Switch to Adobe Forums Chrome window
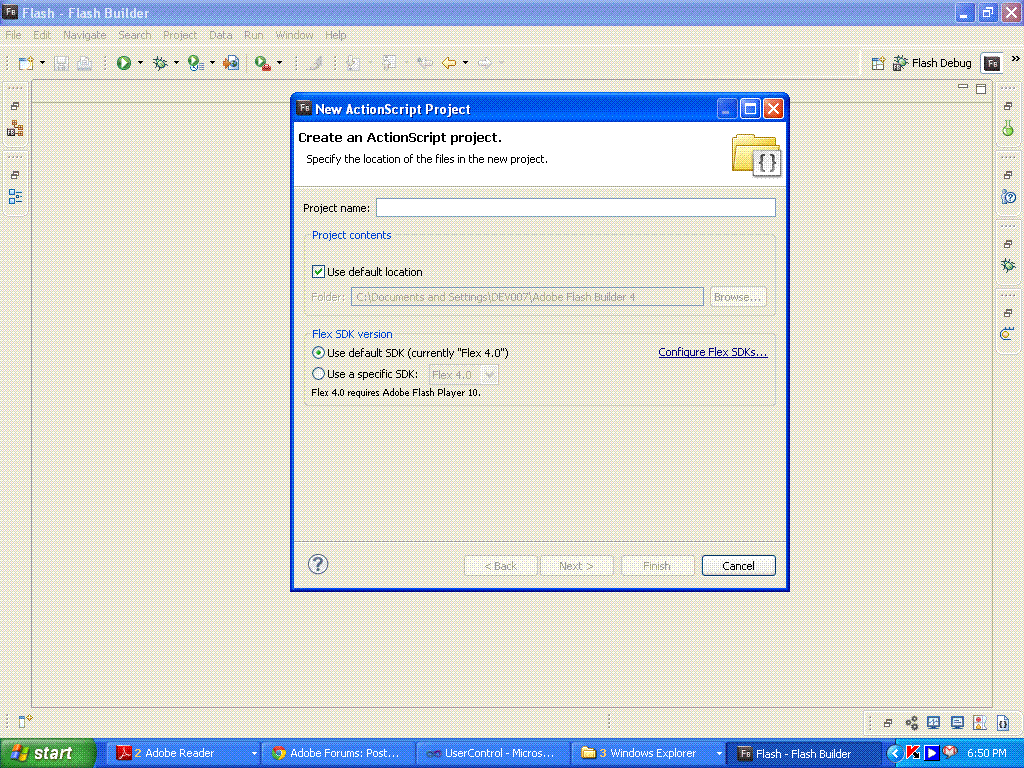Image resolution: width=1024 pixels, height=768 pixels. click(338, 753)
